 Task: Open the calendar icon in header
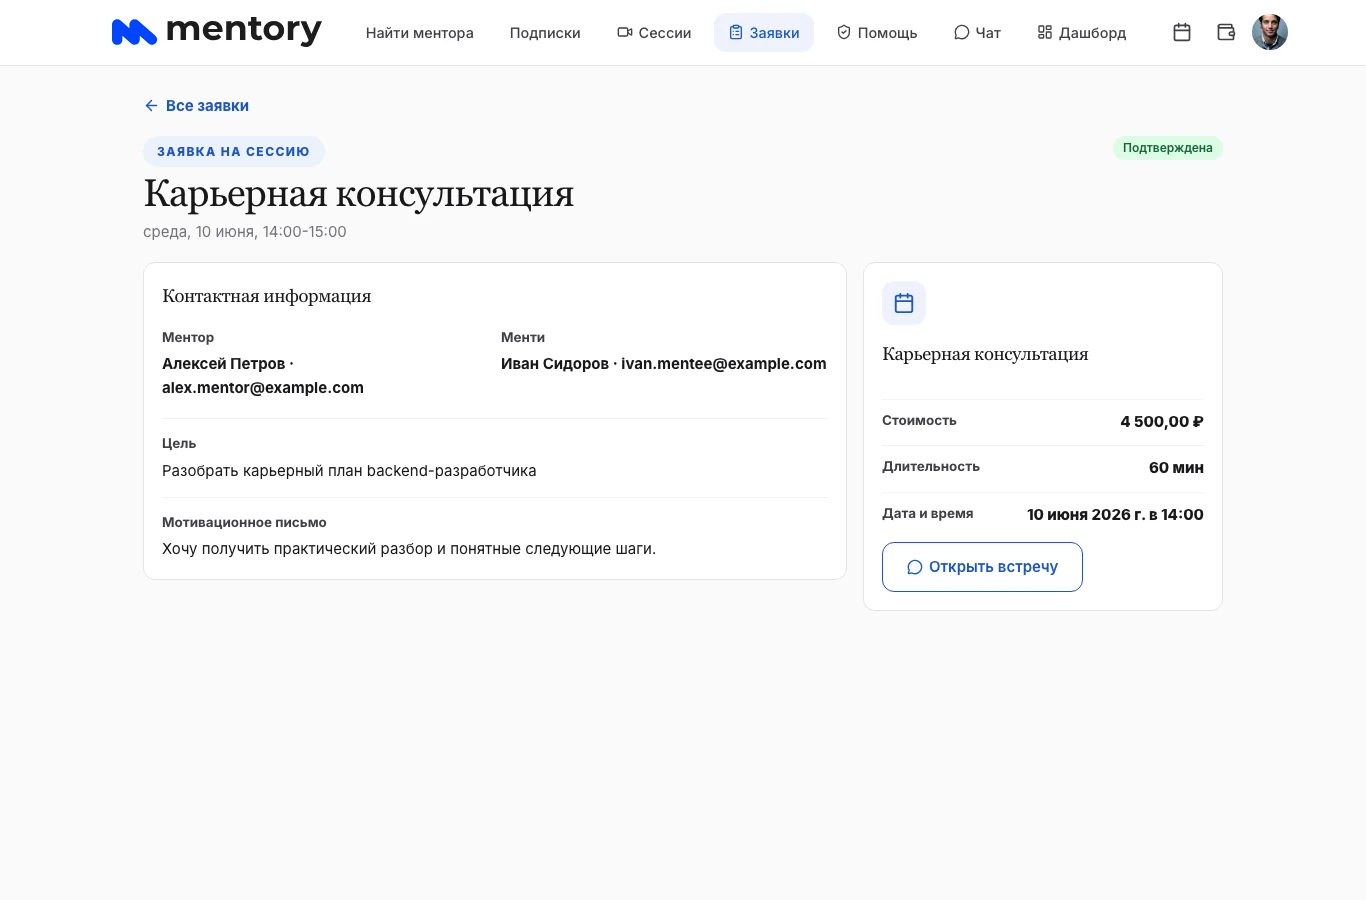click(1182, 32)
